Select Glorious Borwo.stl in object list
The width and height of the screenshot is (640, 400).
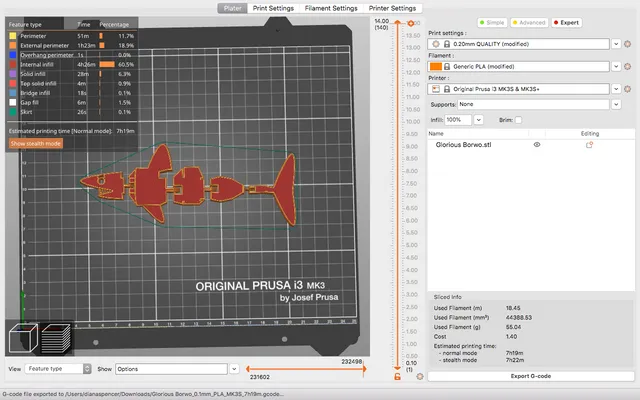[463, 144]
